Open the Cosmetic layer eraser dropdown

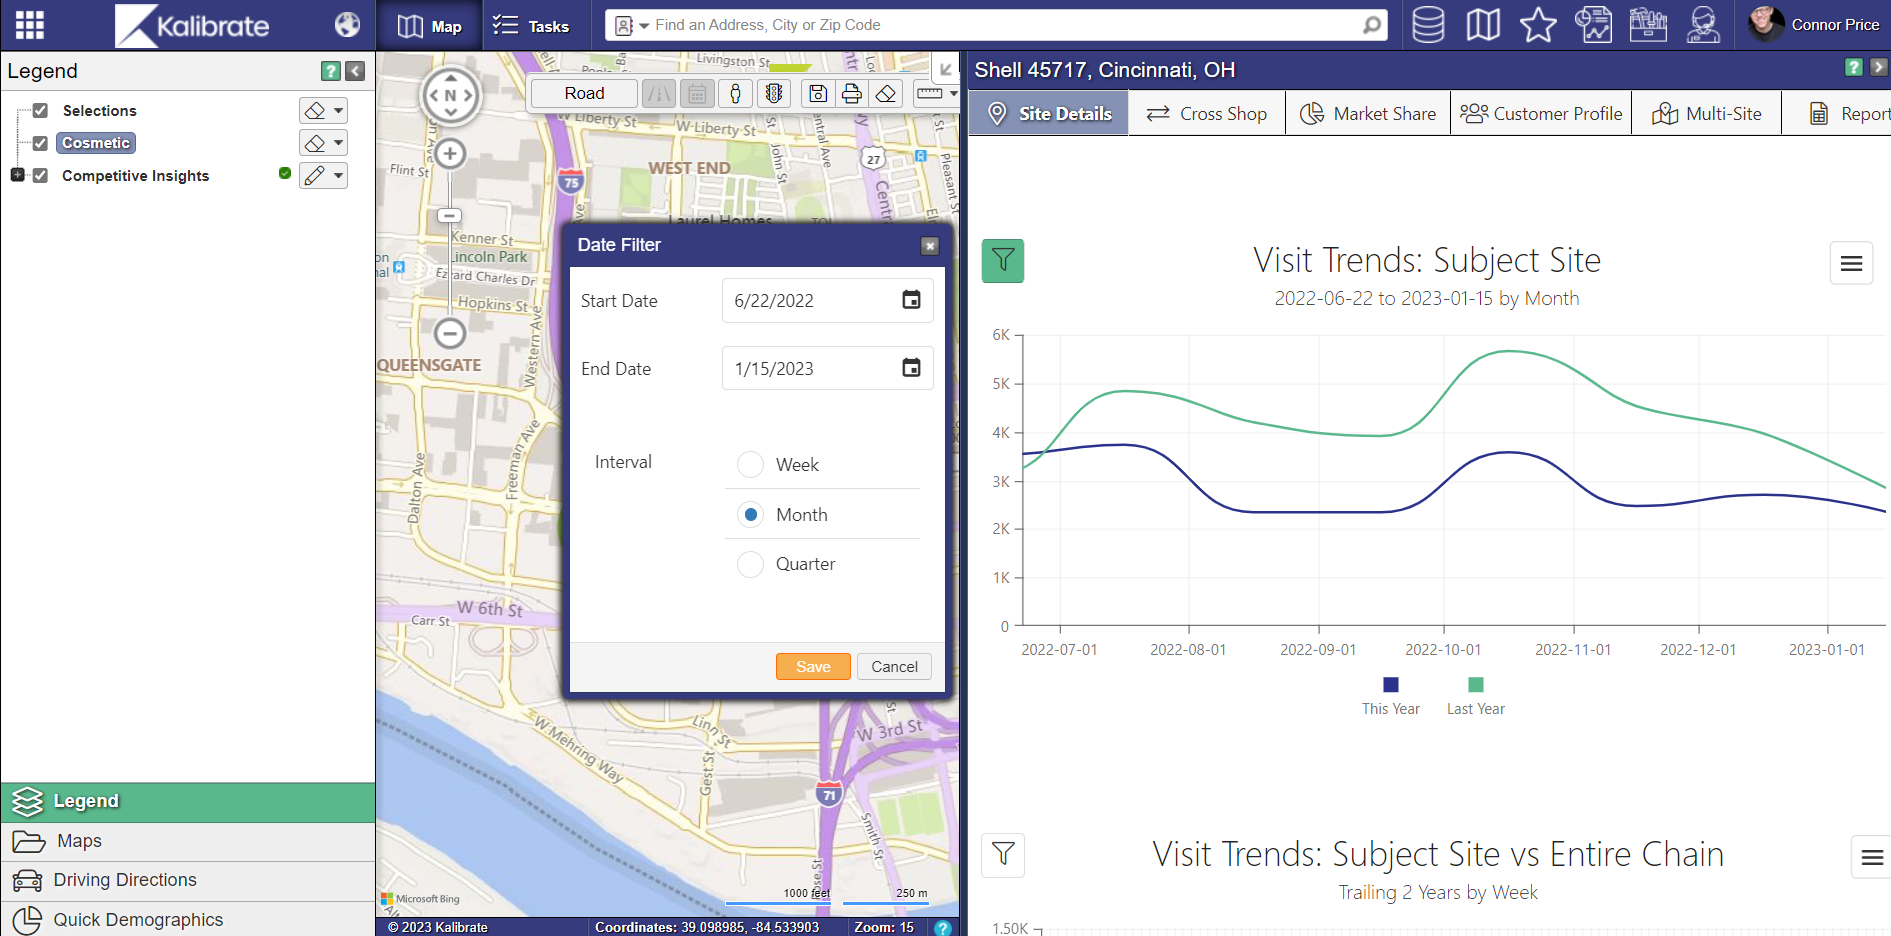pos(339,143)
